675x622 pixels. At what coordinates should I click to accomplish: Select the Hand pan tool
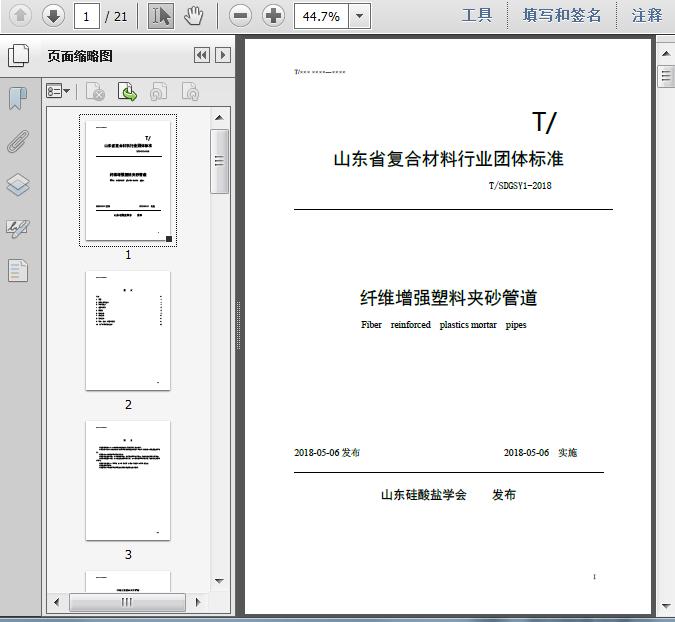pyautogui.click(x=193, y=15)
